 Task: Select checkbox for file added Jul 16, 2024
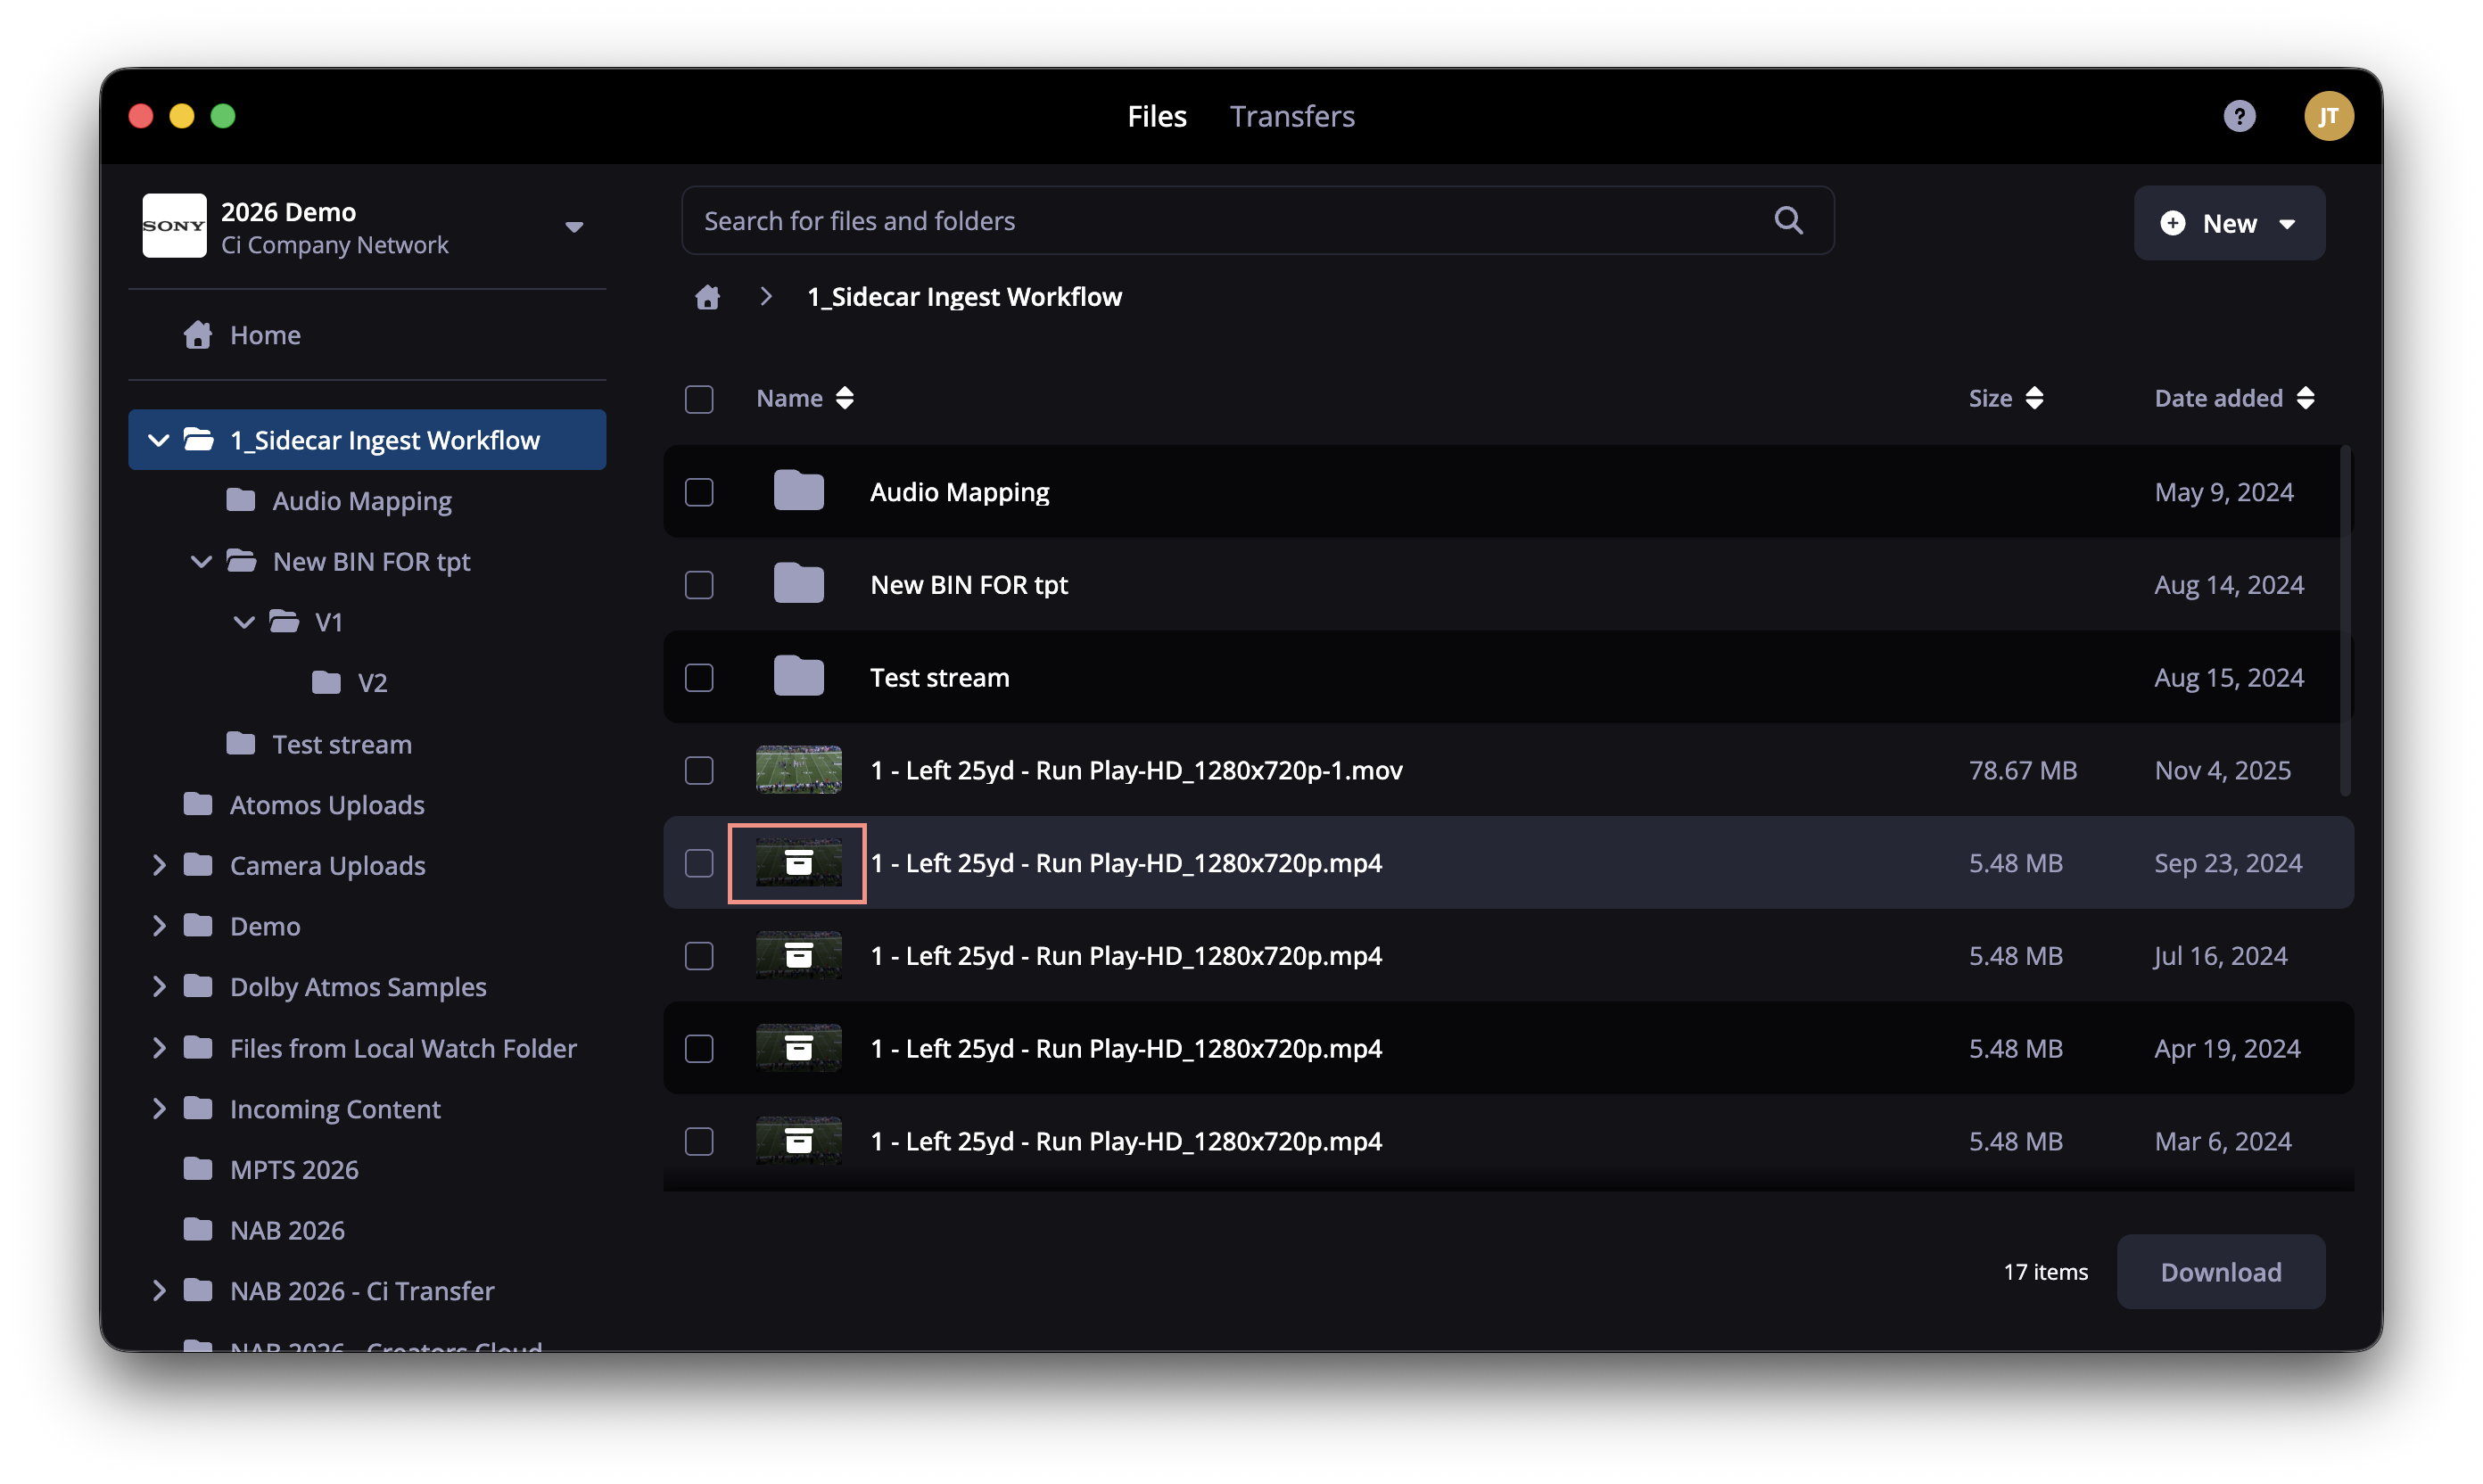point(699,956)
